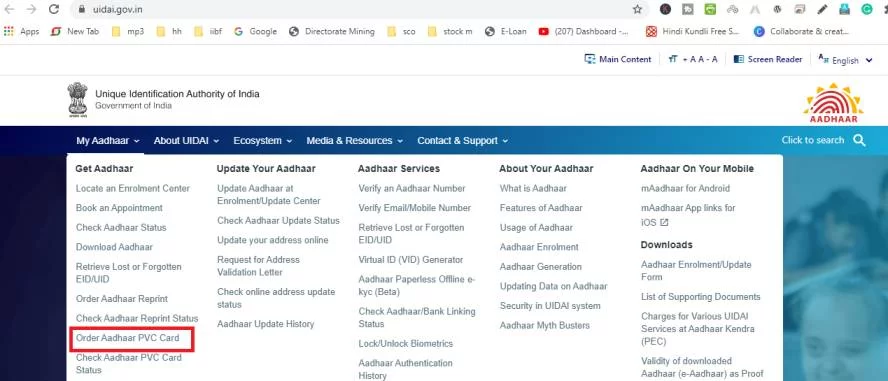The image size is (888, 381).
Task: Click the first dark round extension icon
Action: pos(665,9)
